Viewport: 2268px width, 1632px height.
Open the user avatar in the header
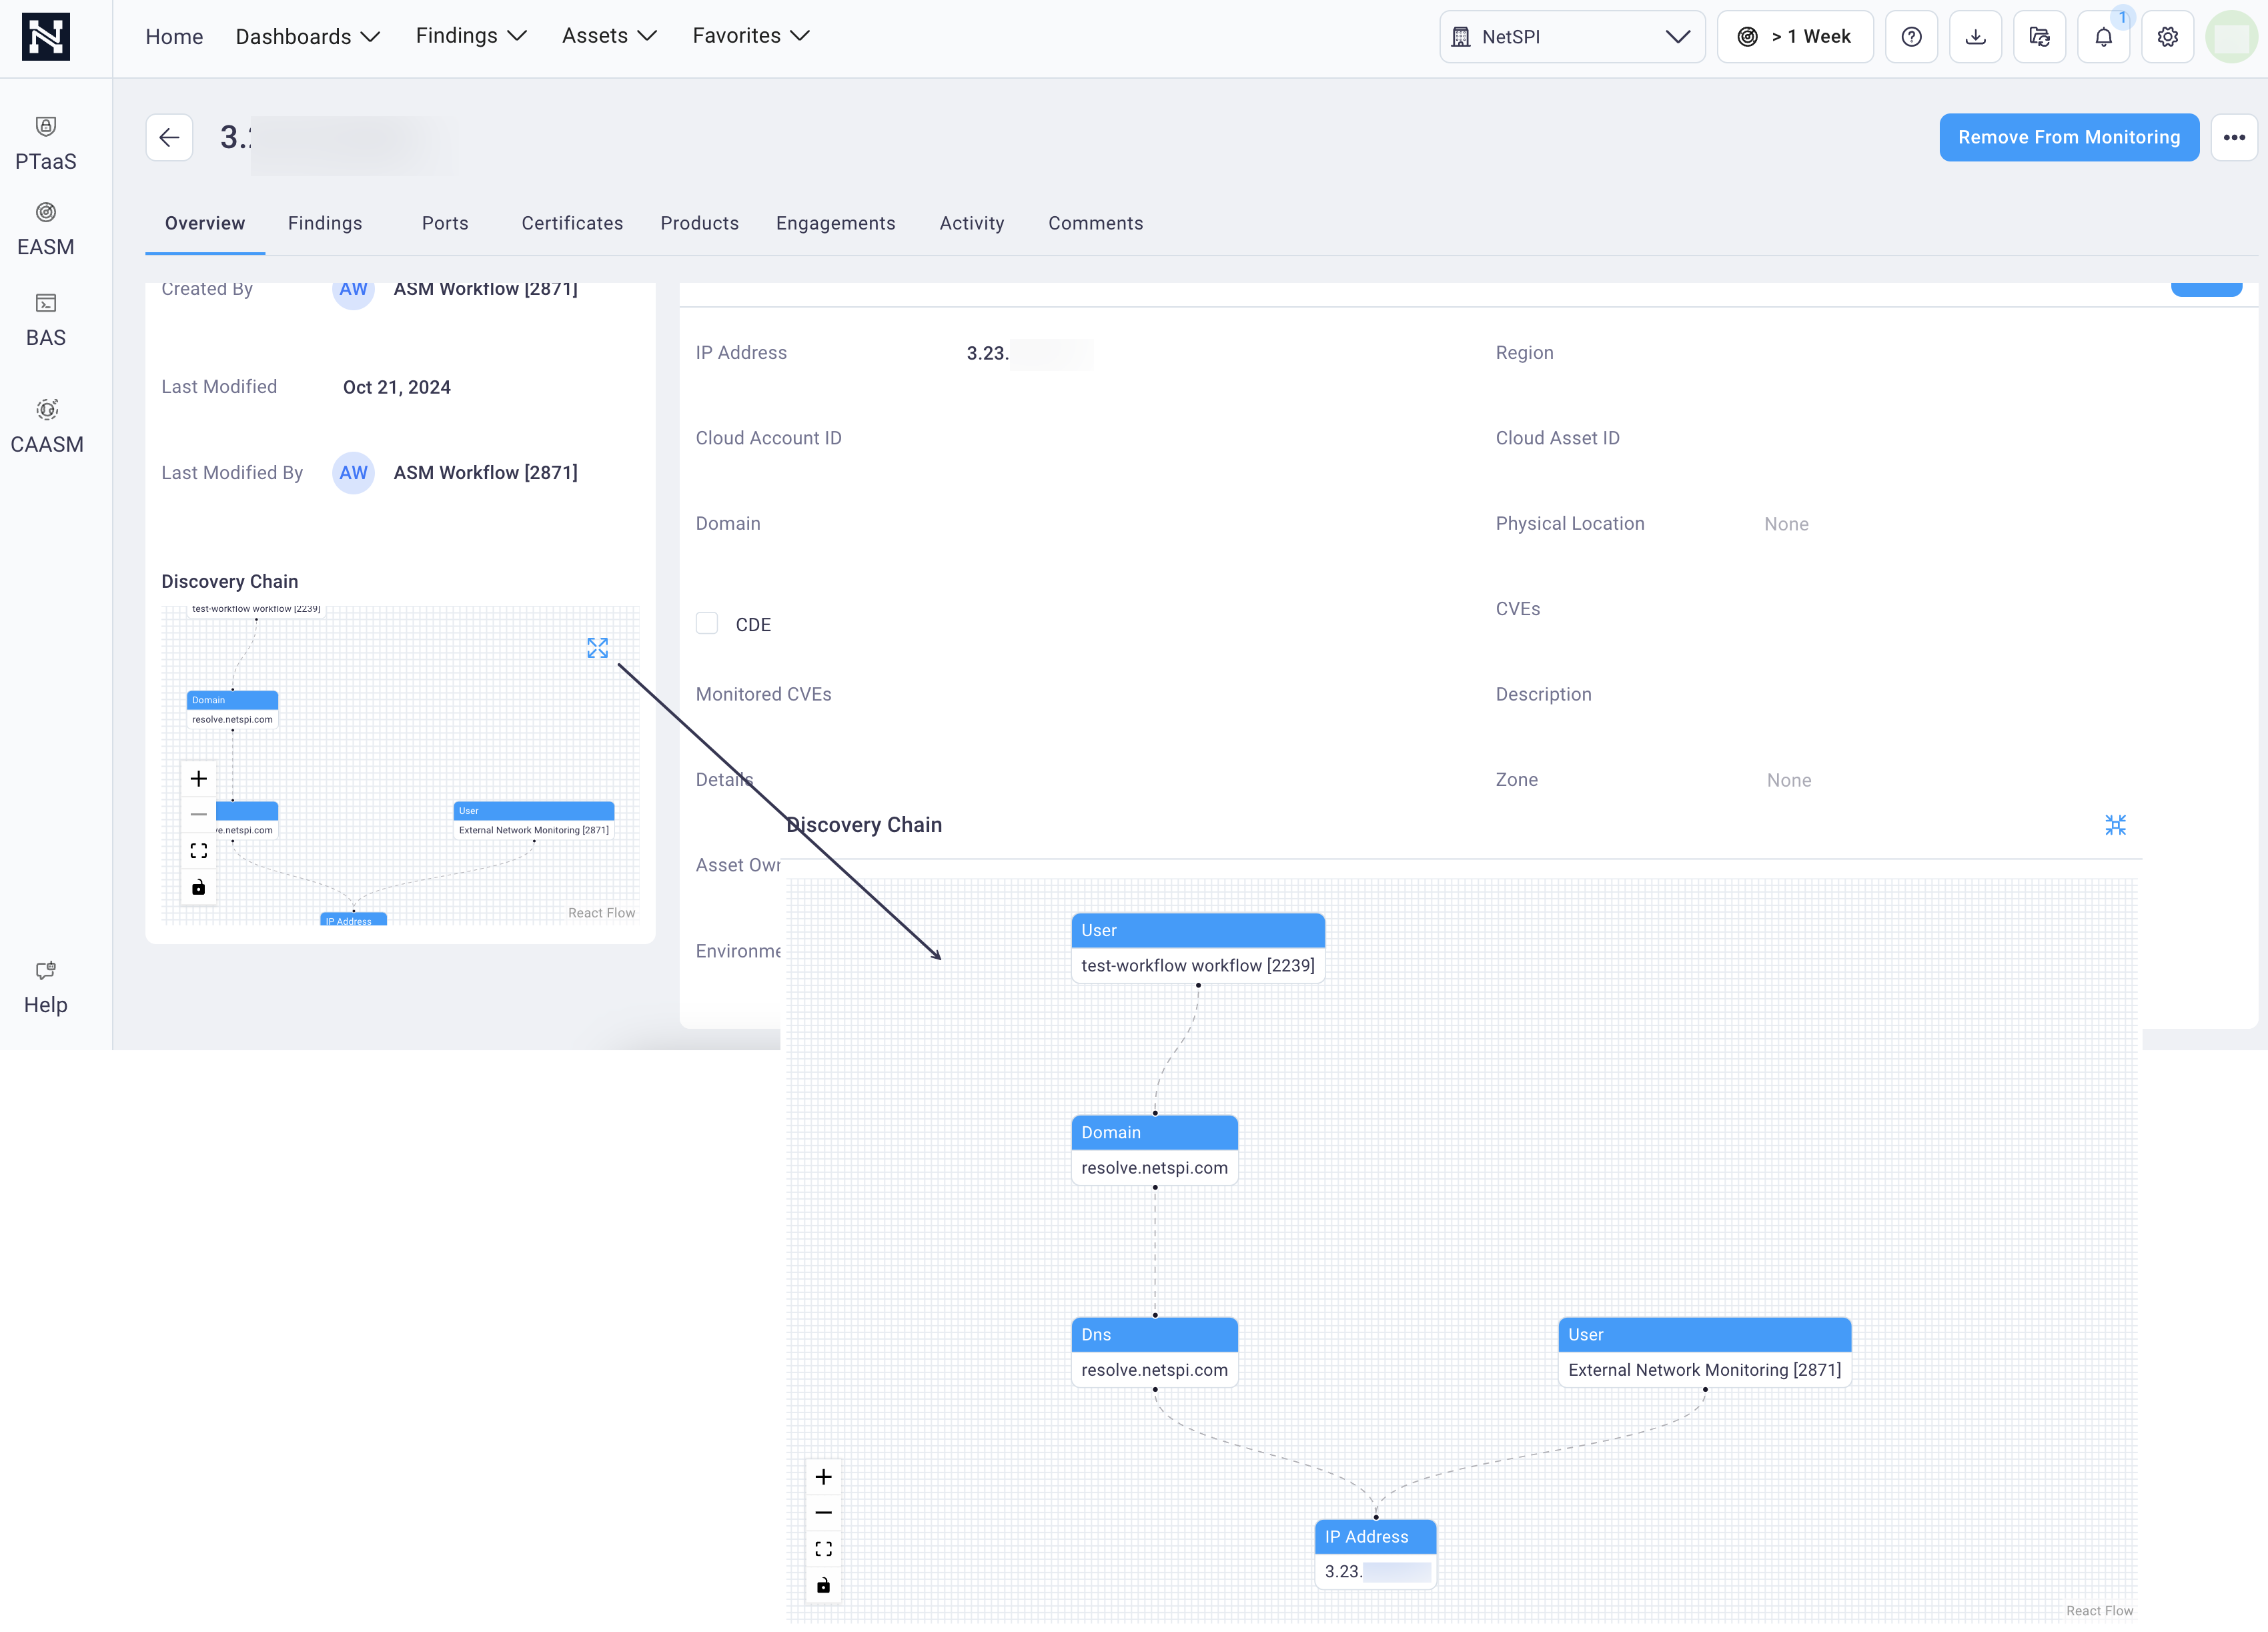point(2232,37)
